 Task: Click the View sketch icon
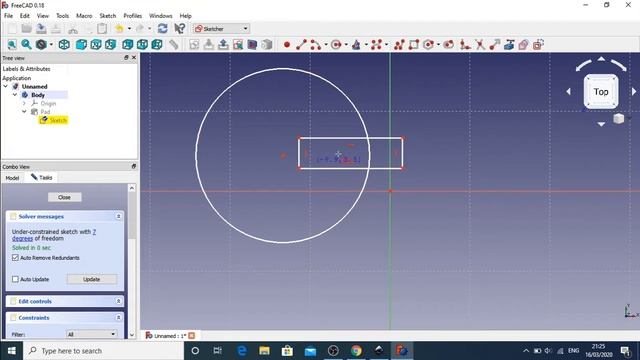[238, 44]
